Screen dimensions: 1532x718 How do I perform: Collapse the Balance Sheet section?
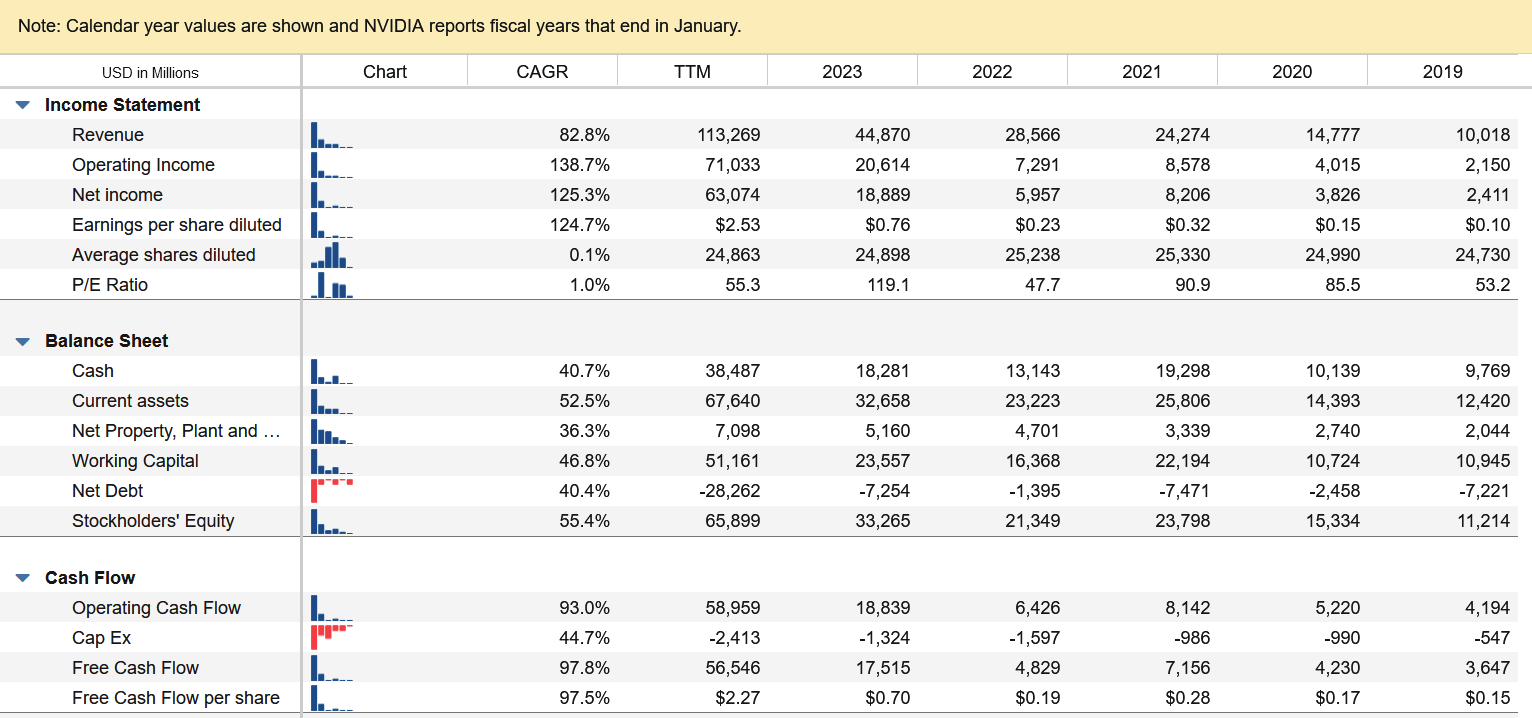coord(24,341)
